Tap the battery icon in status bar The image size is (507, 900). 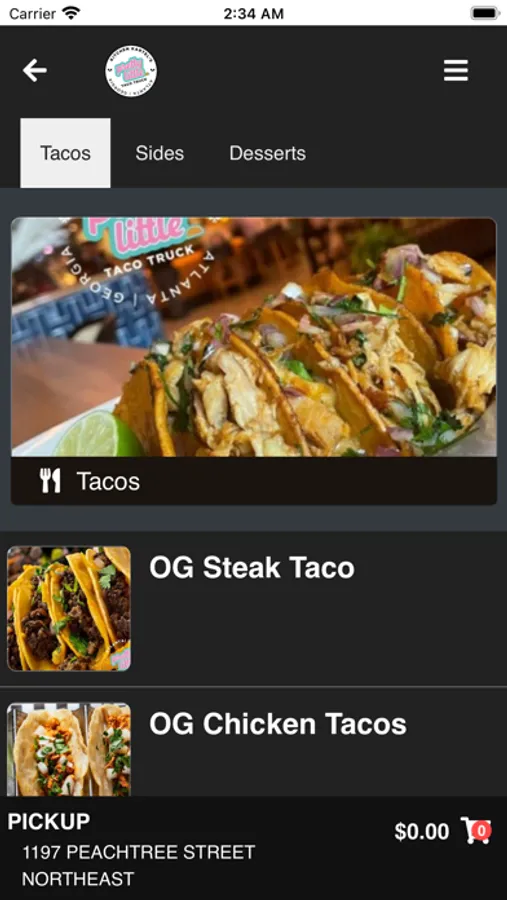coord(485,13)
